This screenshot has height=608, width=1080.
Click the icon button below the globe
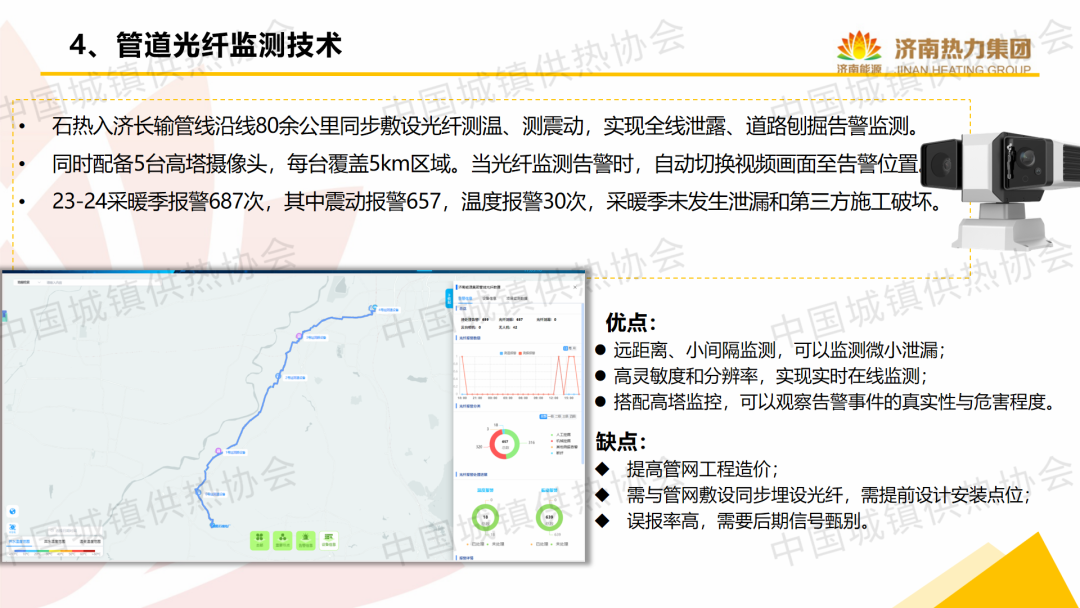[13, 528]
